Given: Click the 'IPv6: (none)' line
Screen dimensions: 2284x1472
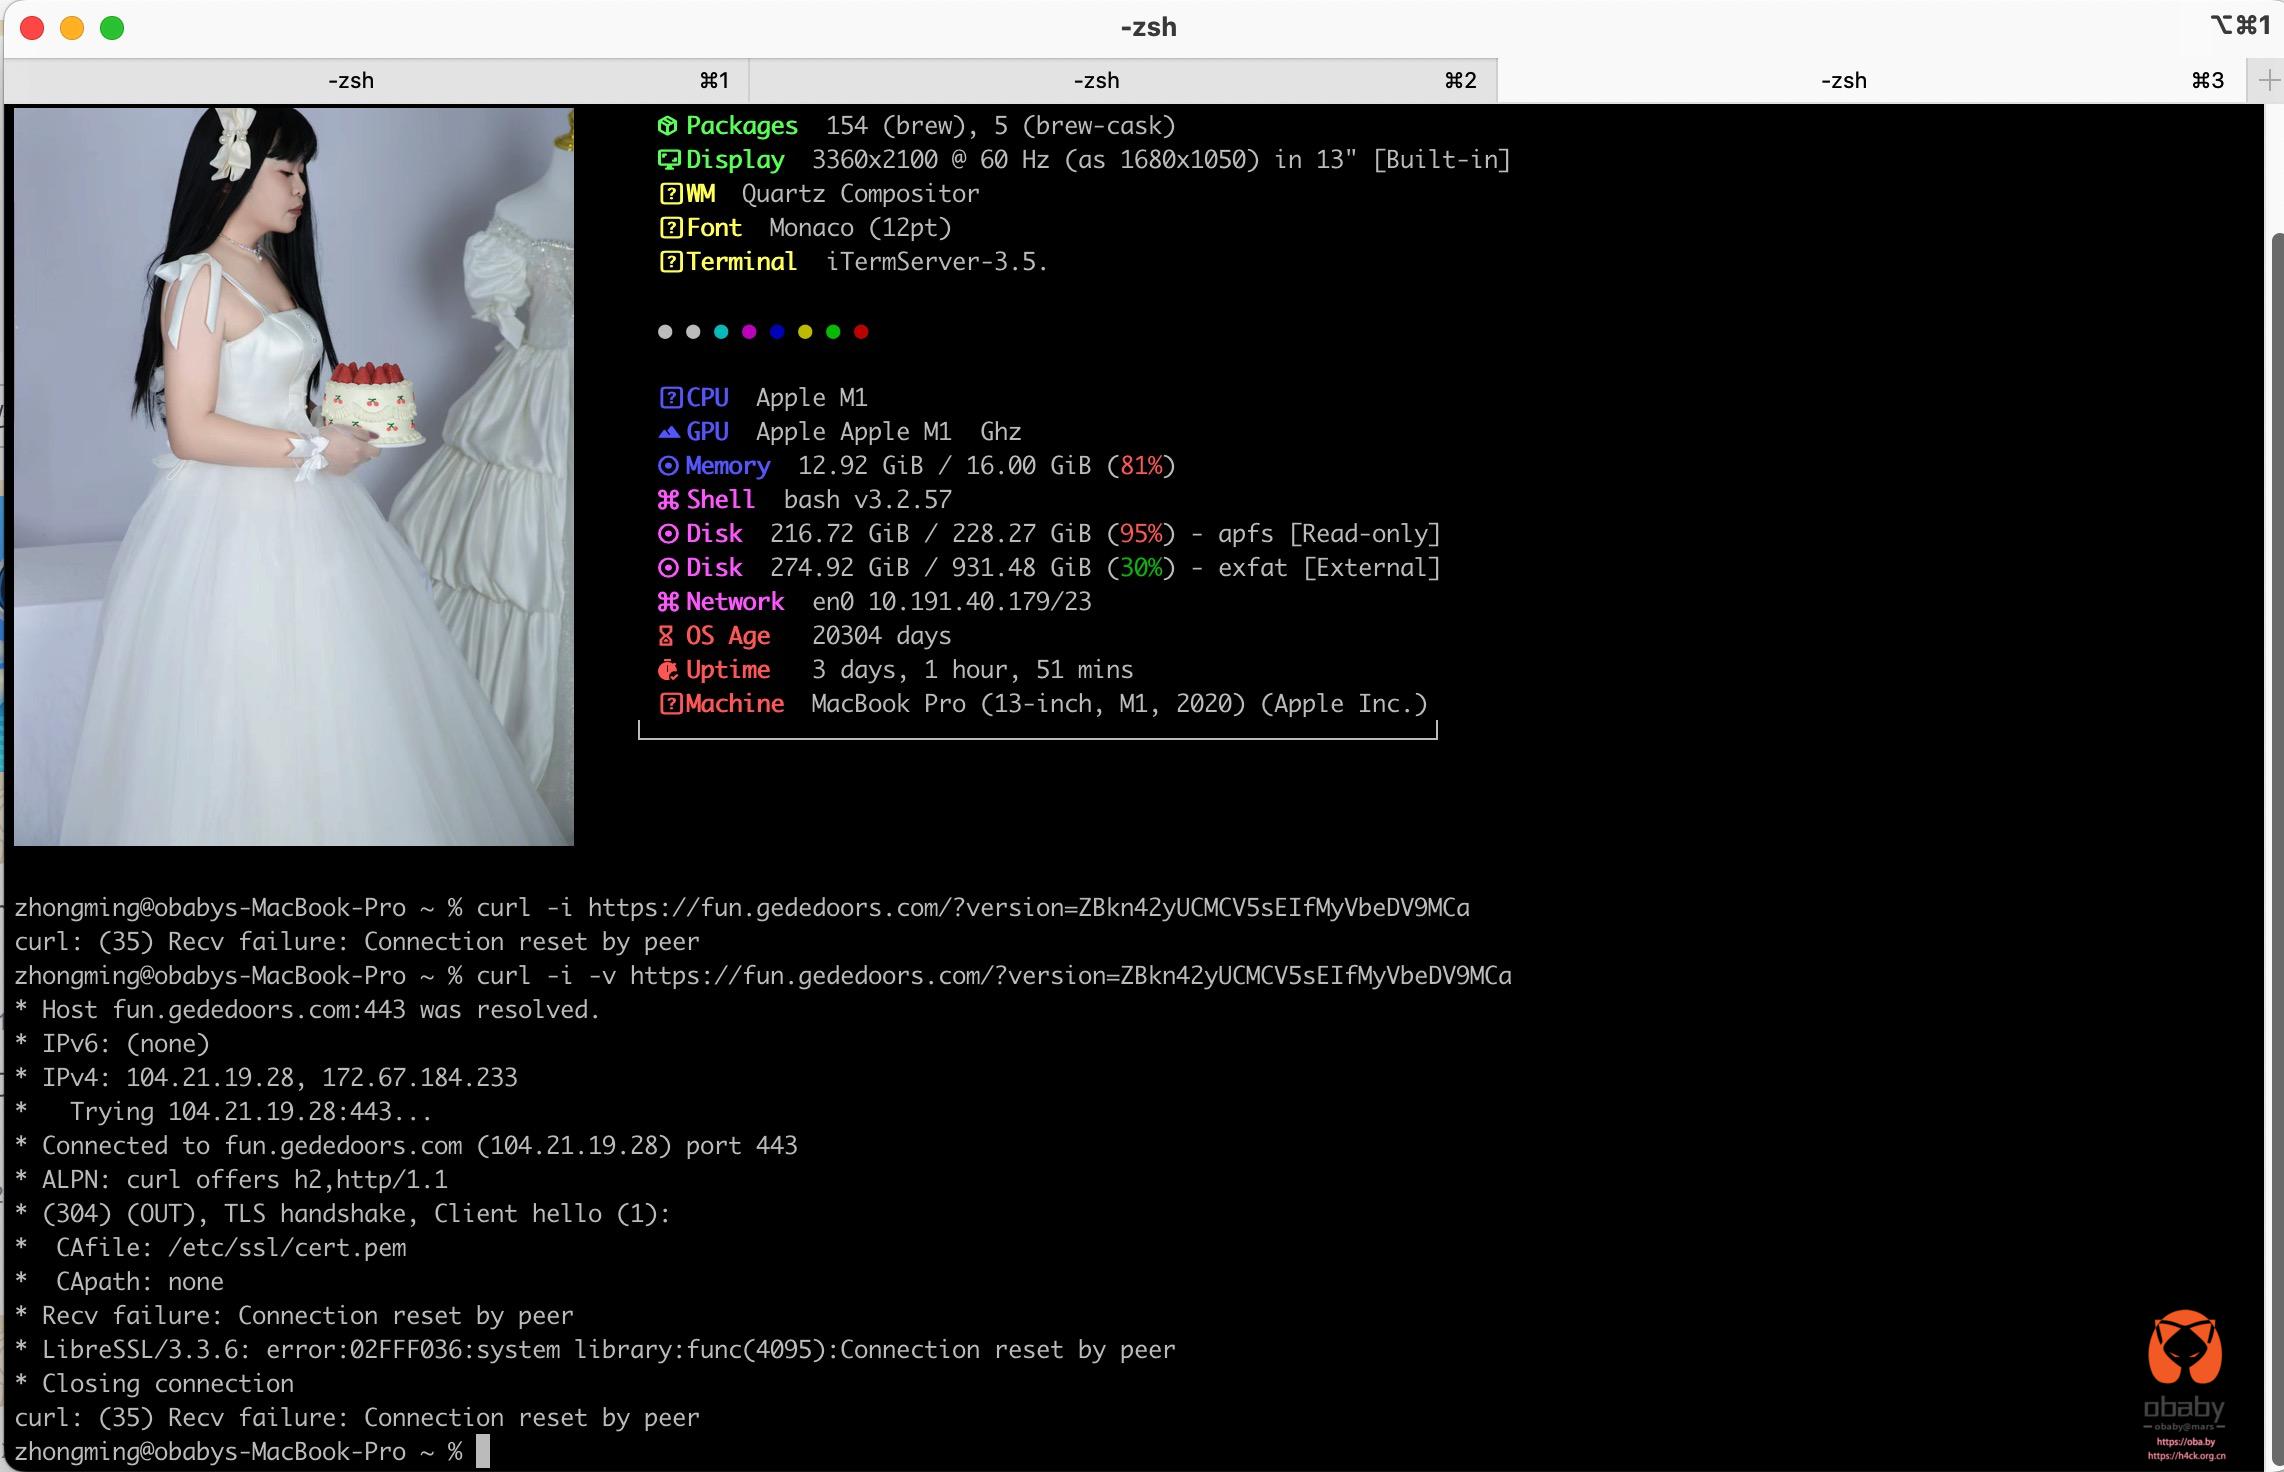Looking at the screenshot, I should pos(126,1044).
